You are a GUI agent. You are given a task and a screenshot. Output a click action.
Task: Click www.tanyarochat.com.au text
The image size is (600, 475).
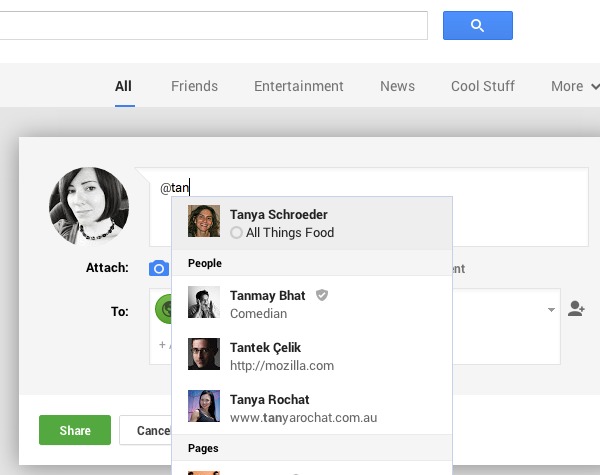pos(303,418)
